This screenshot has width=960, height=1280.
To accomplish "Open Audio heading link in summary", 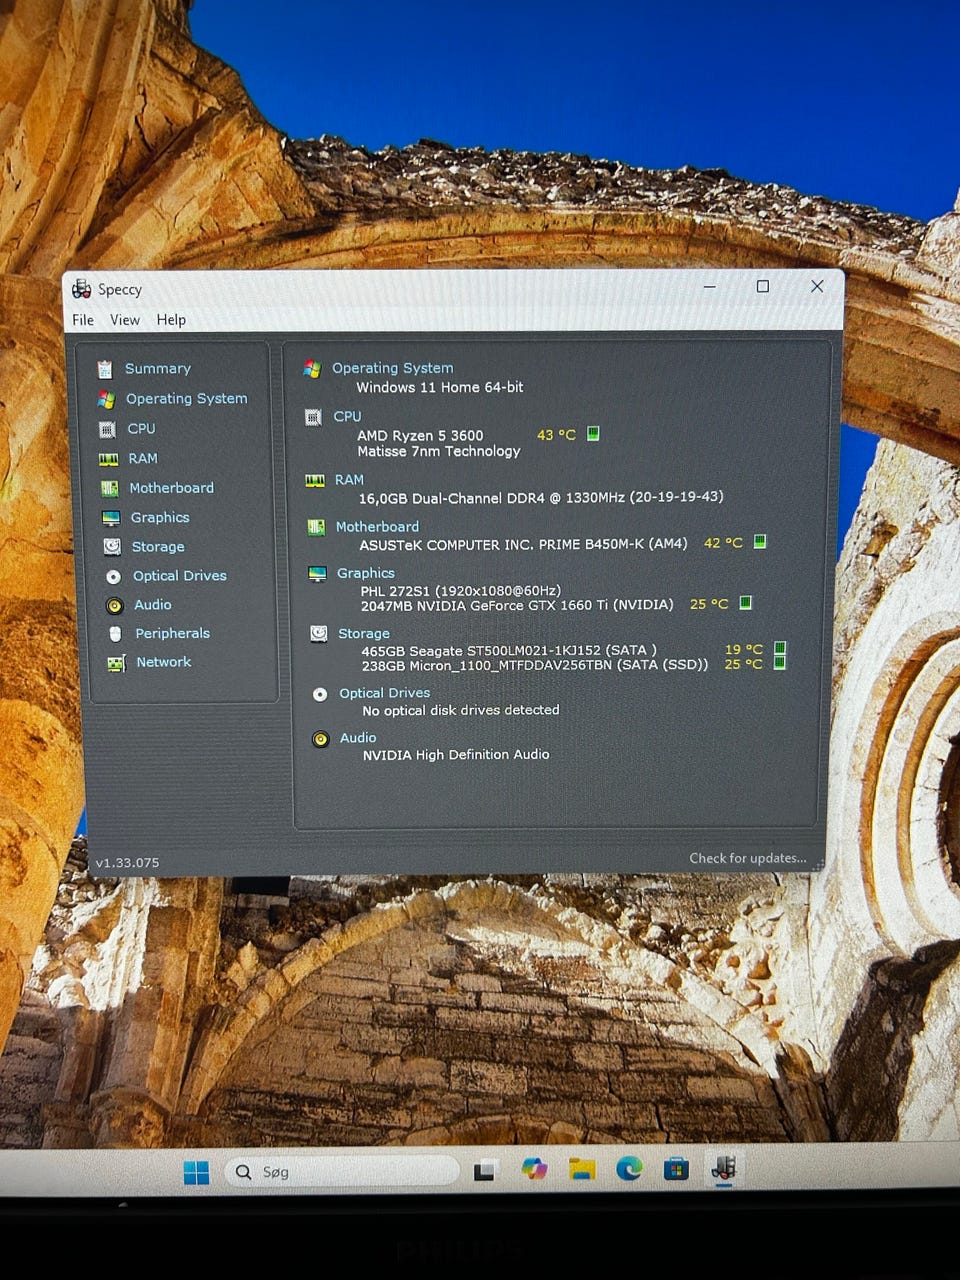I will (358, 738).
